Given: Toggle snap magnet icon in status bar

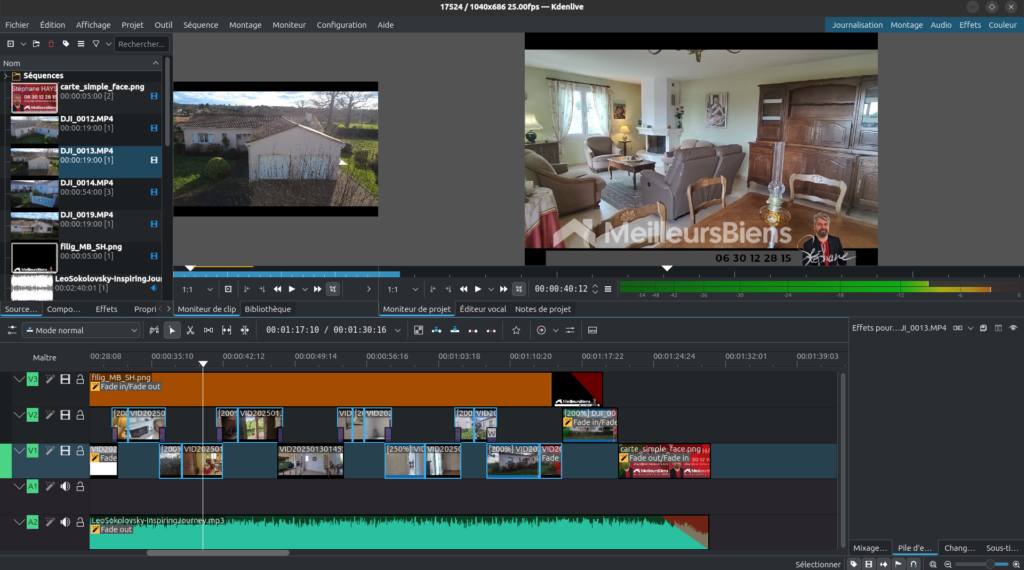Looking at the screenshot, I should click(x=914, y=564).
